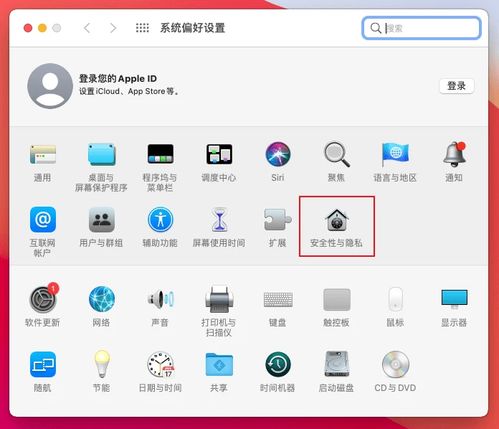Click the Apple ID avatar picture

[50, 86]
